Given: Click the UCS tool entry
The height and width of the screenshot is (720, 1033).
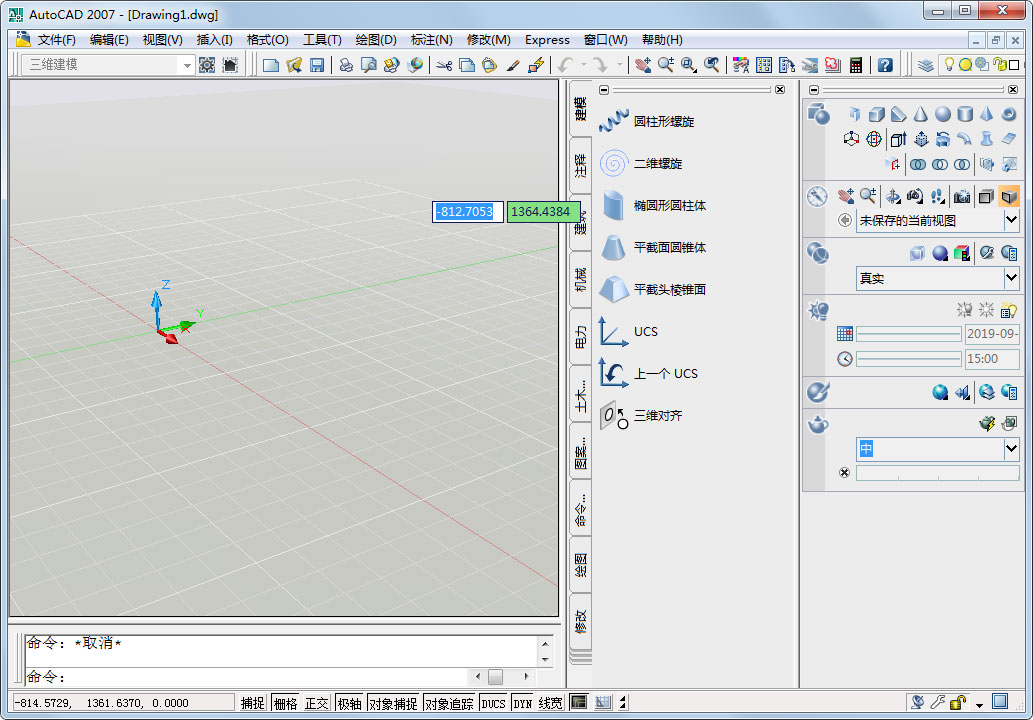Looking at the screenshot, I should click(x=645, y=331).
